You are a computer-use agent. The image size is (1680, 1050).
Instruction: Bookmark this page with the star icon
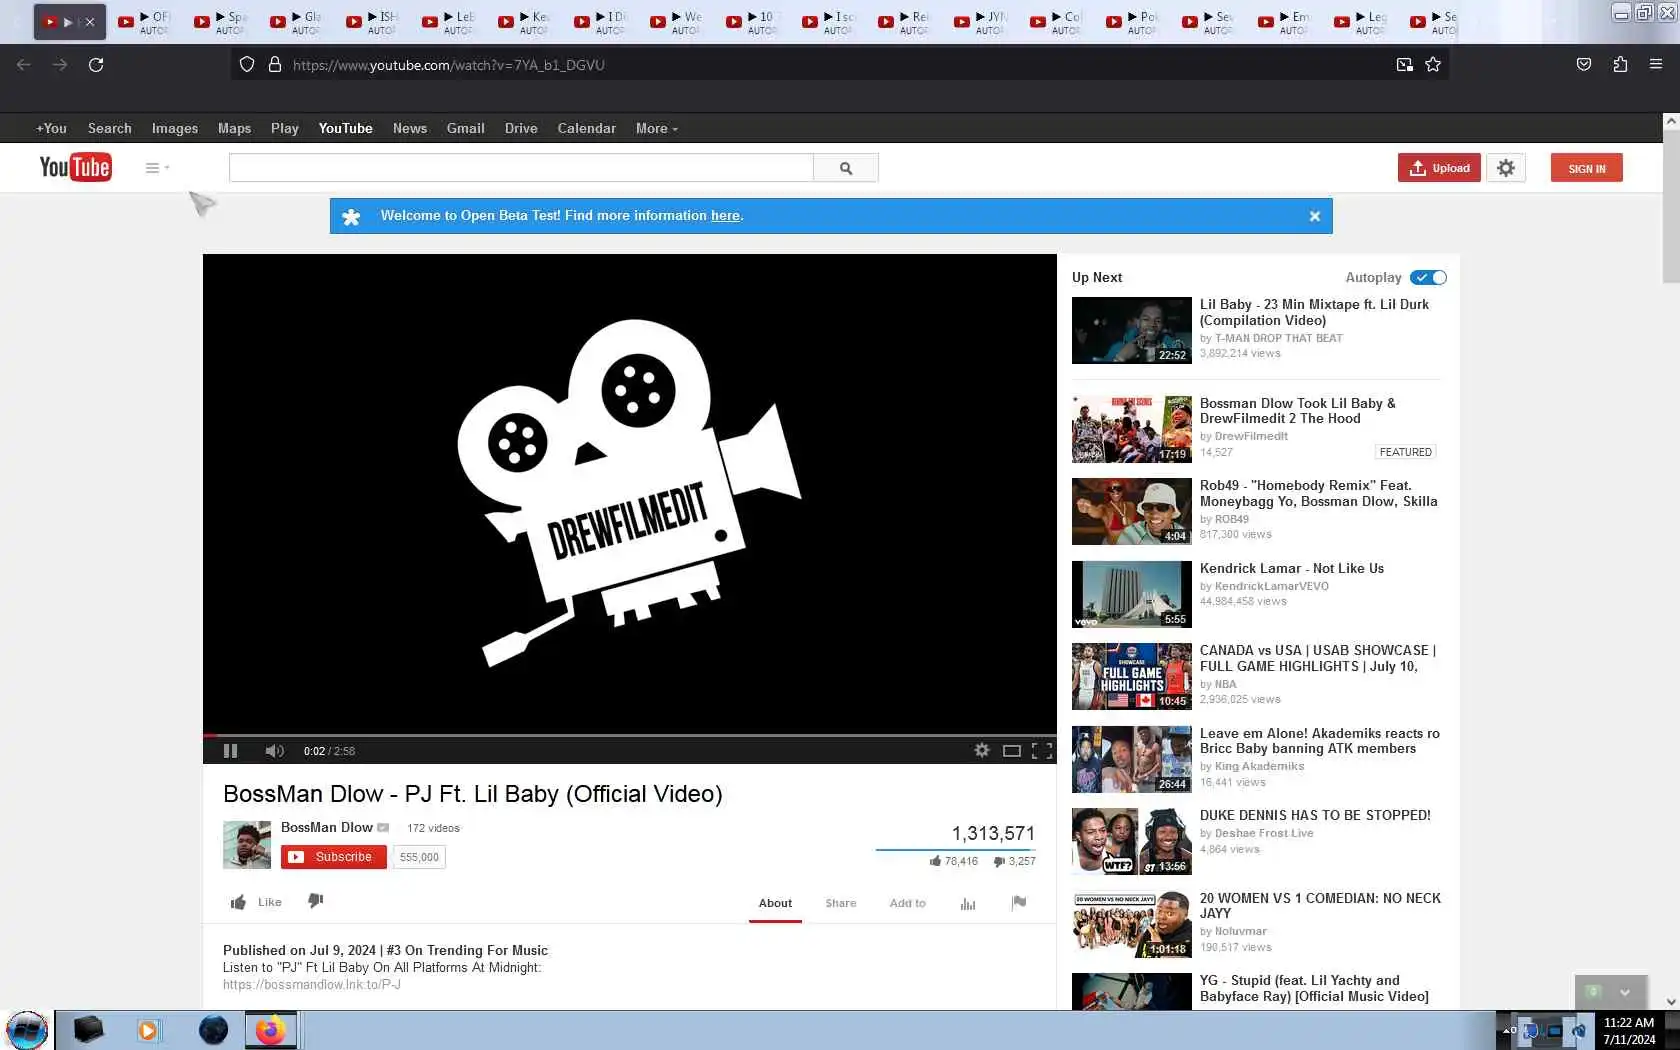(1433, 65)
